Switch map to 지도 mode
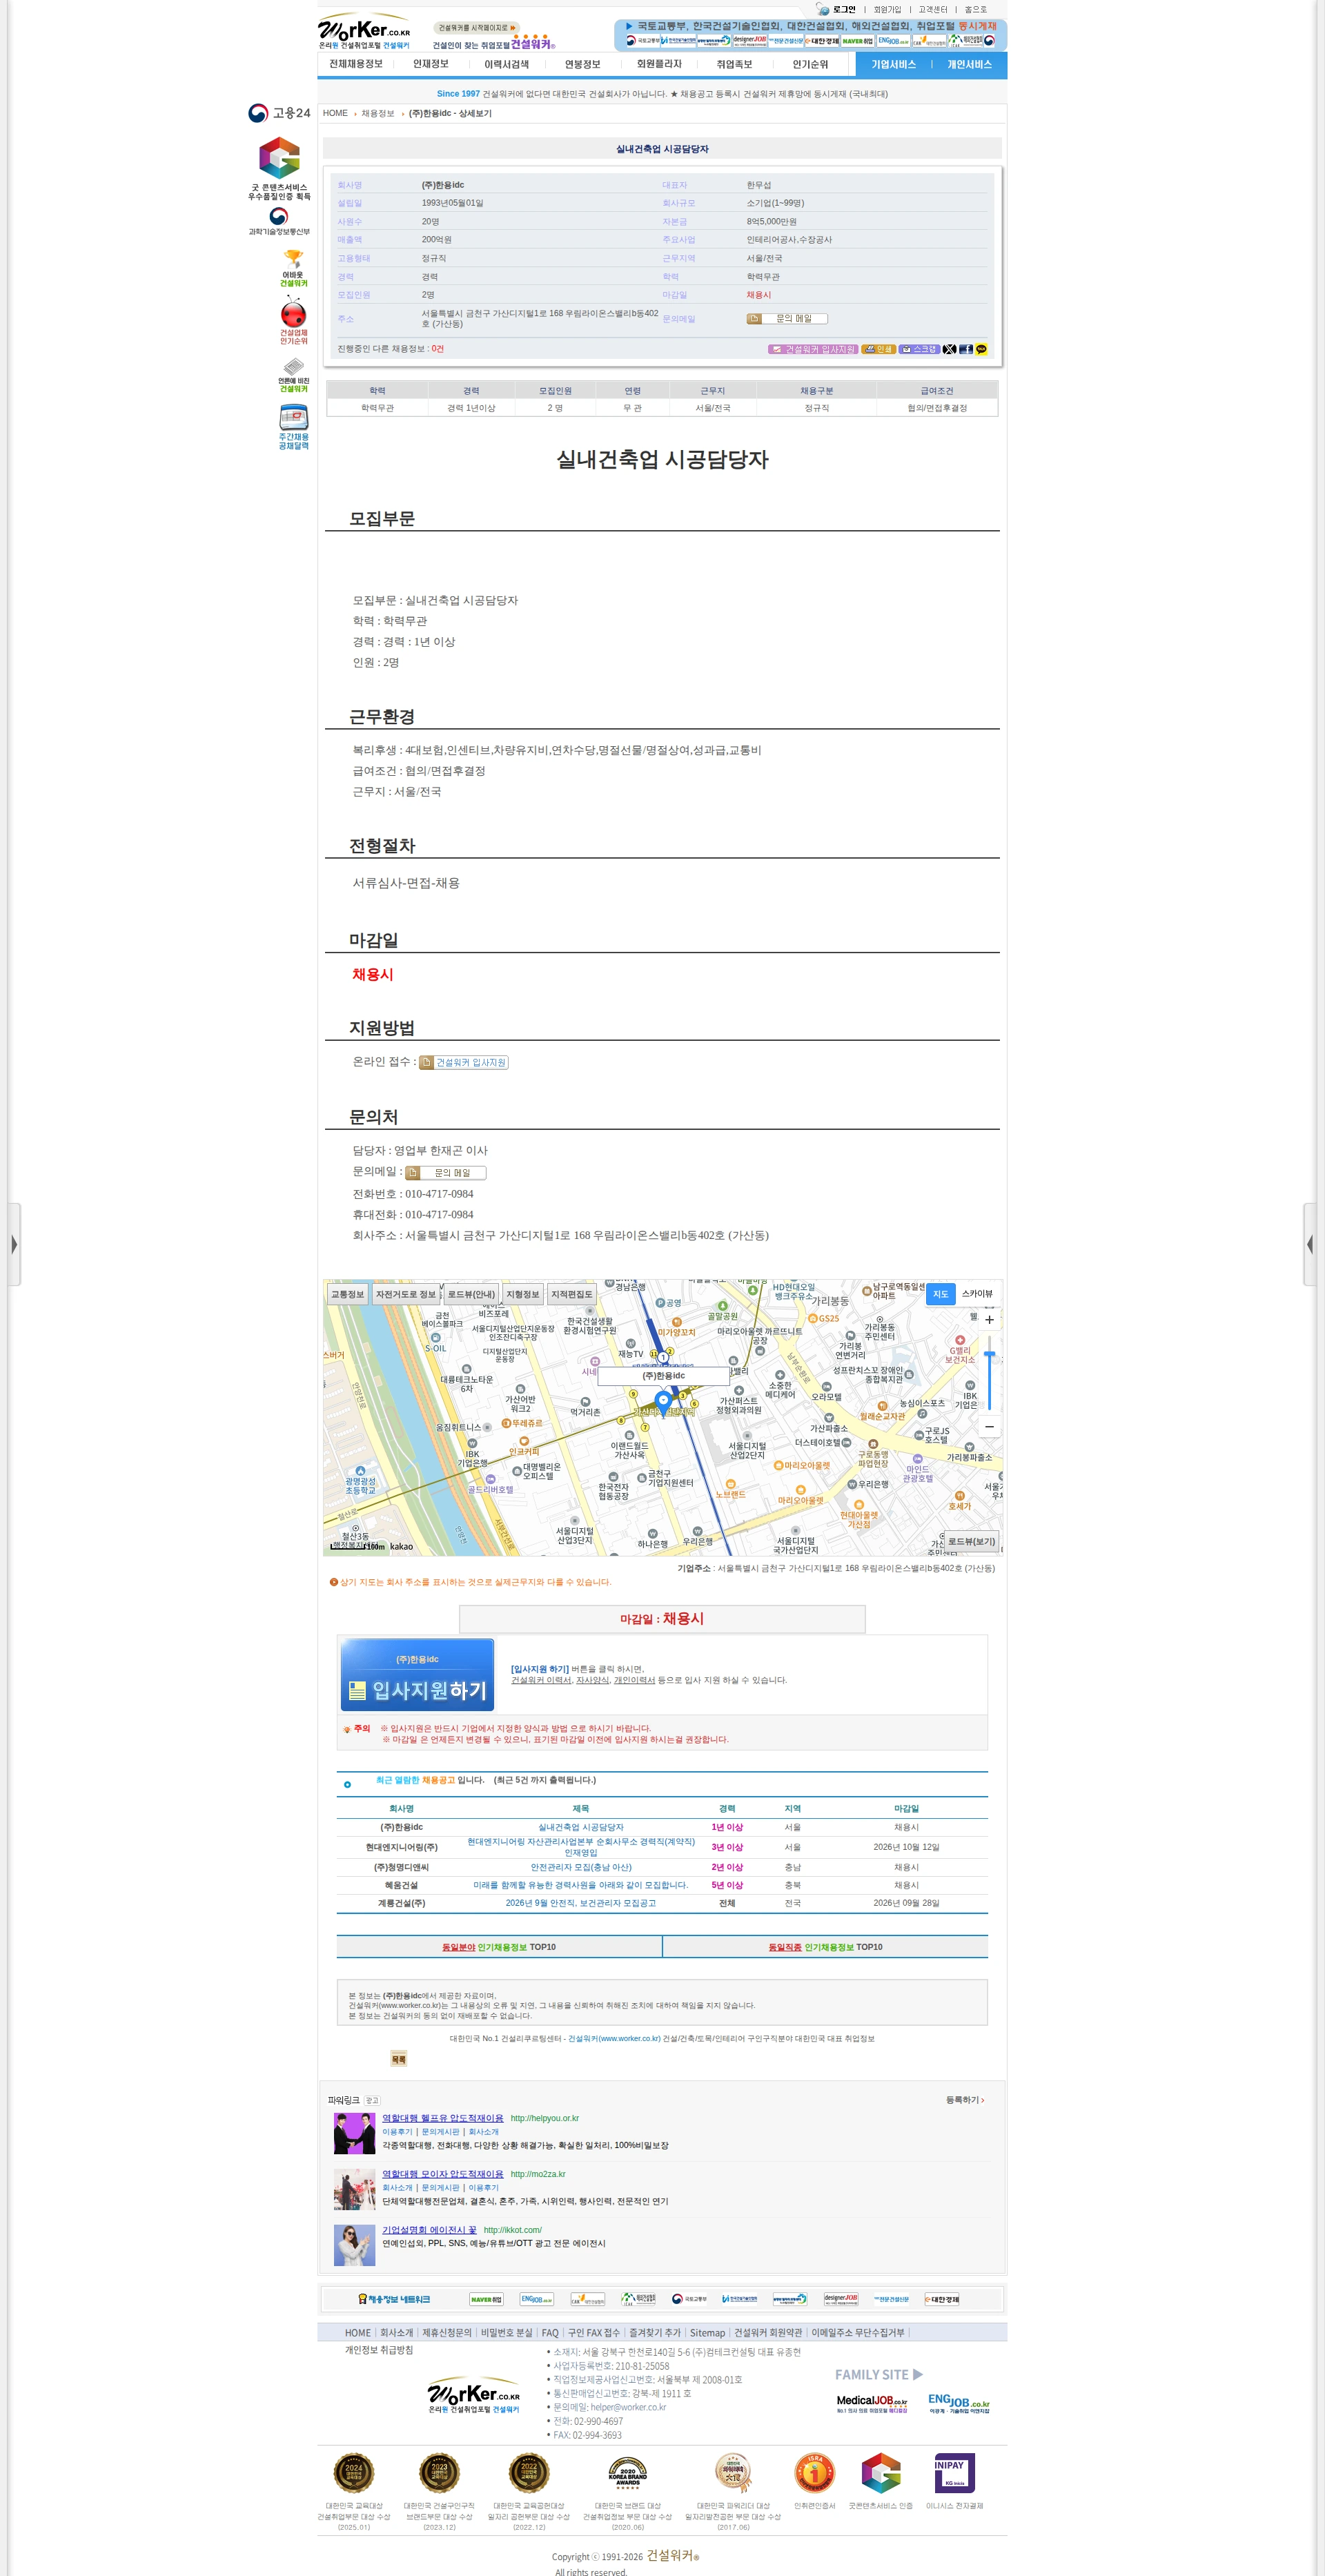 tap(940, 1294)
